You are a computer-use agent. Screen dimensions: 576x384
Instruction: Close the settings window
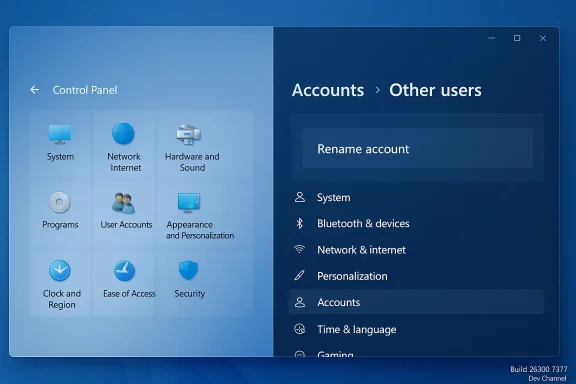pyautogui.click(x=543, y=38)
